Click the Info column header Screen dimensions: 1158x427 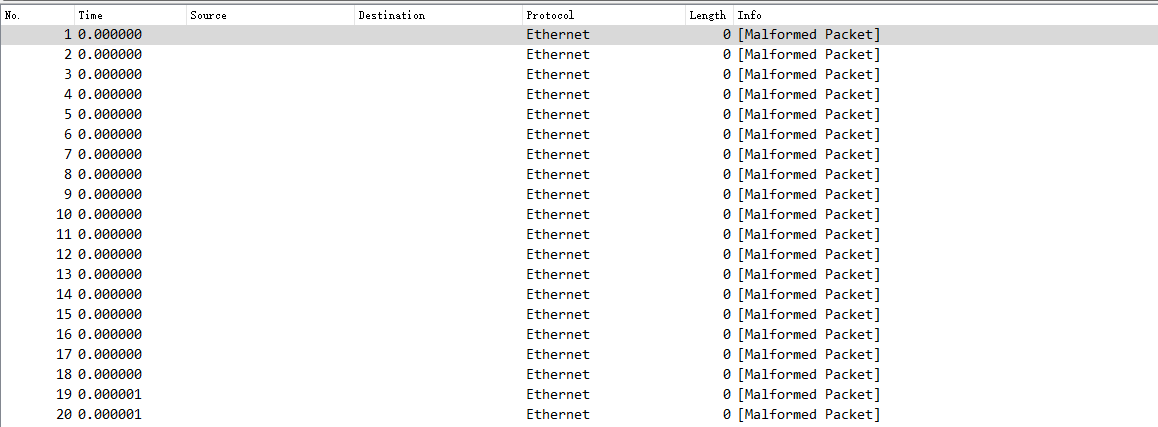click(x=945, y=16)
